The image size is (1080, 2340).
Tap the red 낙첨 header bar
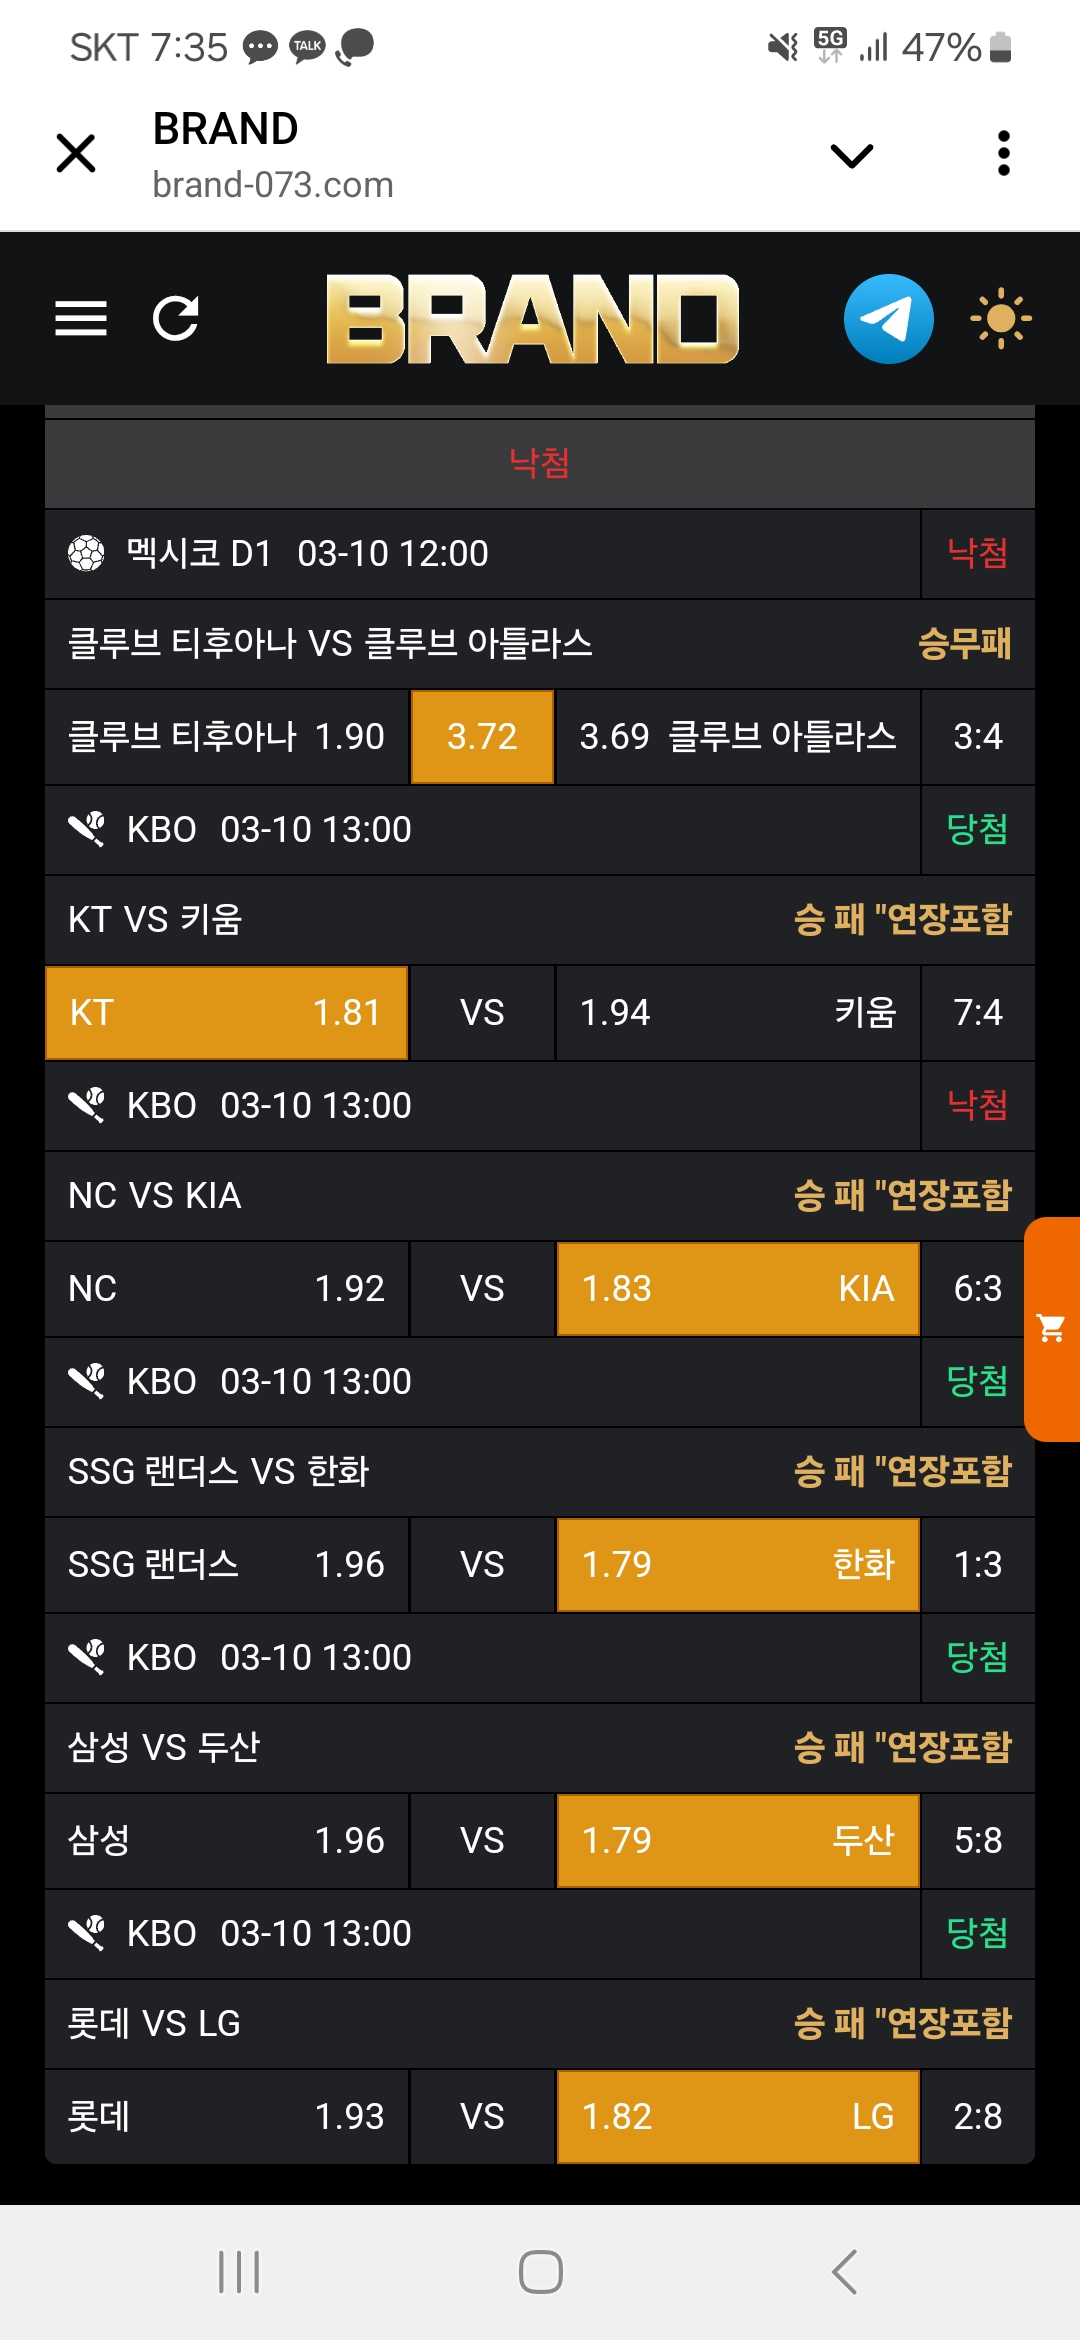coord(539,464)
